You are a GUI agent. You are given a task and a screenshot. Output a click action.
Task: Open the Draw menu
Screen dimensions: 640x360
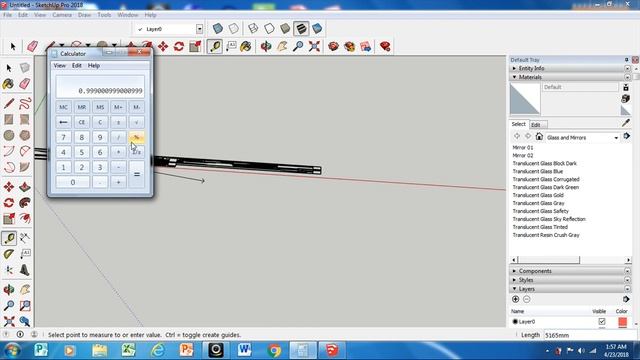(84, 15)
